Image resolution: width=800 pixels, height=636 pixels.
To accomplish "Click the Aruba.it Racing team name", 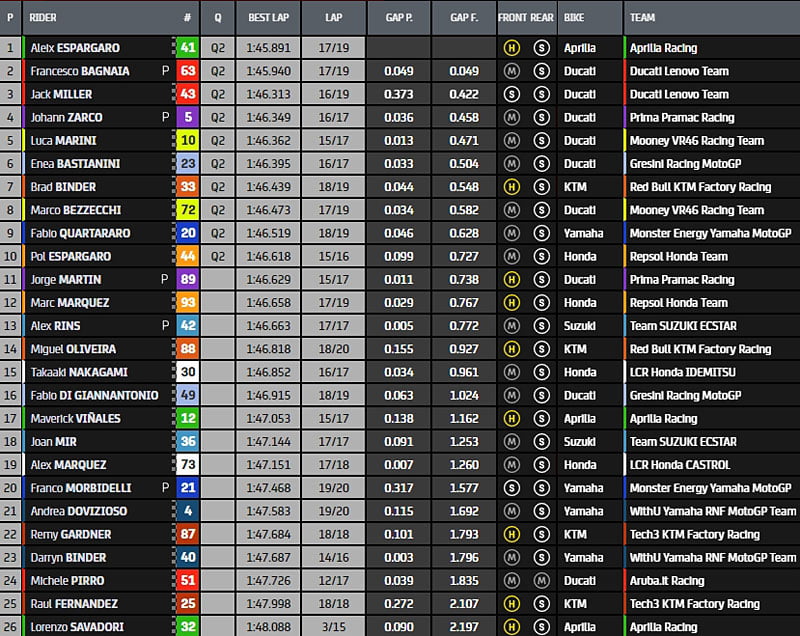I will coord(667,581).
